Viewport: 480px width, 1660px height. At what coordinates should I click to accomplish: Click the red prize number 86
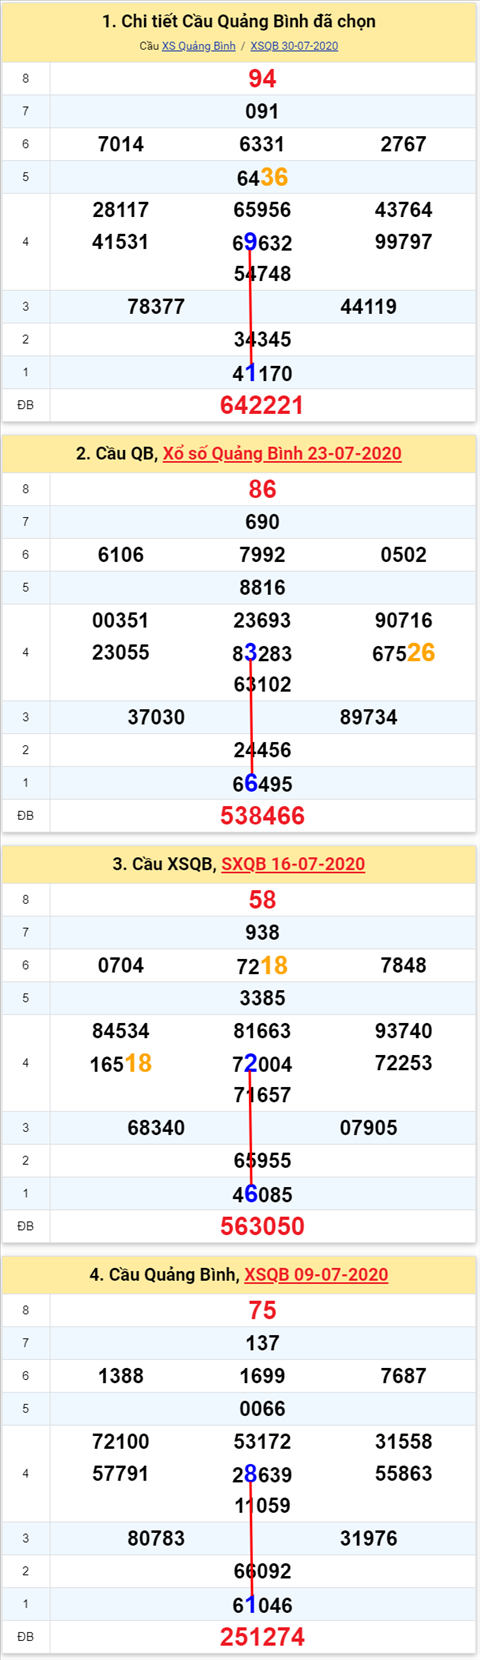[x=262, y=489]
